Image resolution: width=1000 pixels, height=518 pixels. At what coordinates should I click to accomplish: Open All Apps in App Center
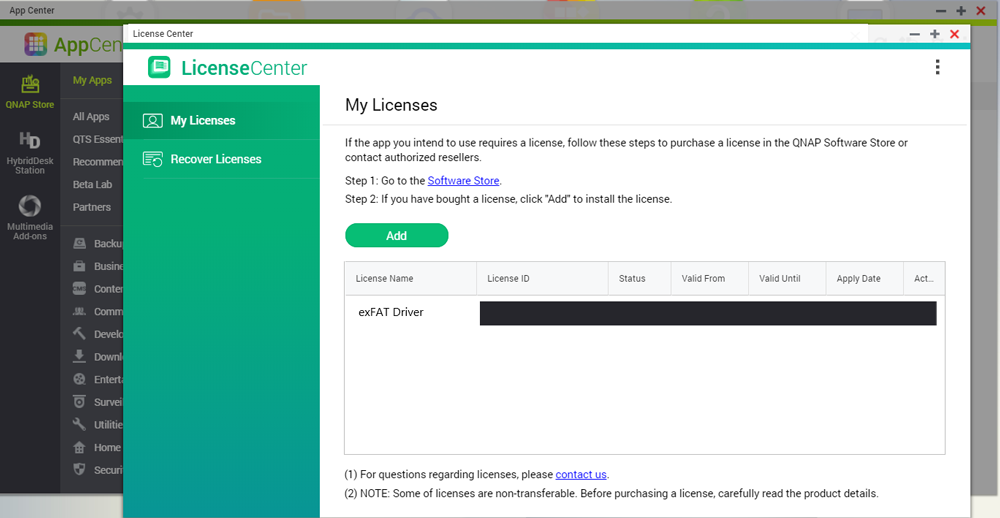point(91,117)
